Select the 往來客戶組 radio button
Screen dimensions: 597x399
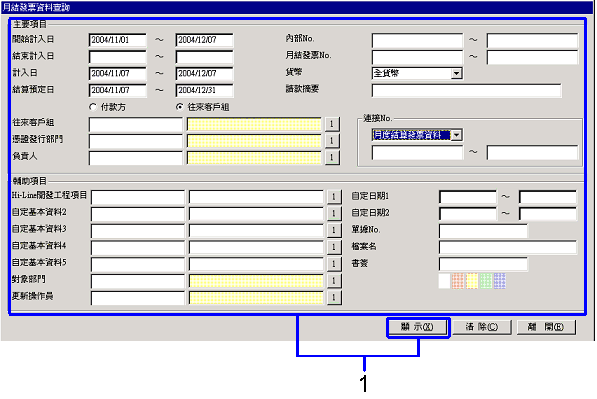[x=180, y=107]
